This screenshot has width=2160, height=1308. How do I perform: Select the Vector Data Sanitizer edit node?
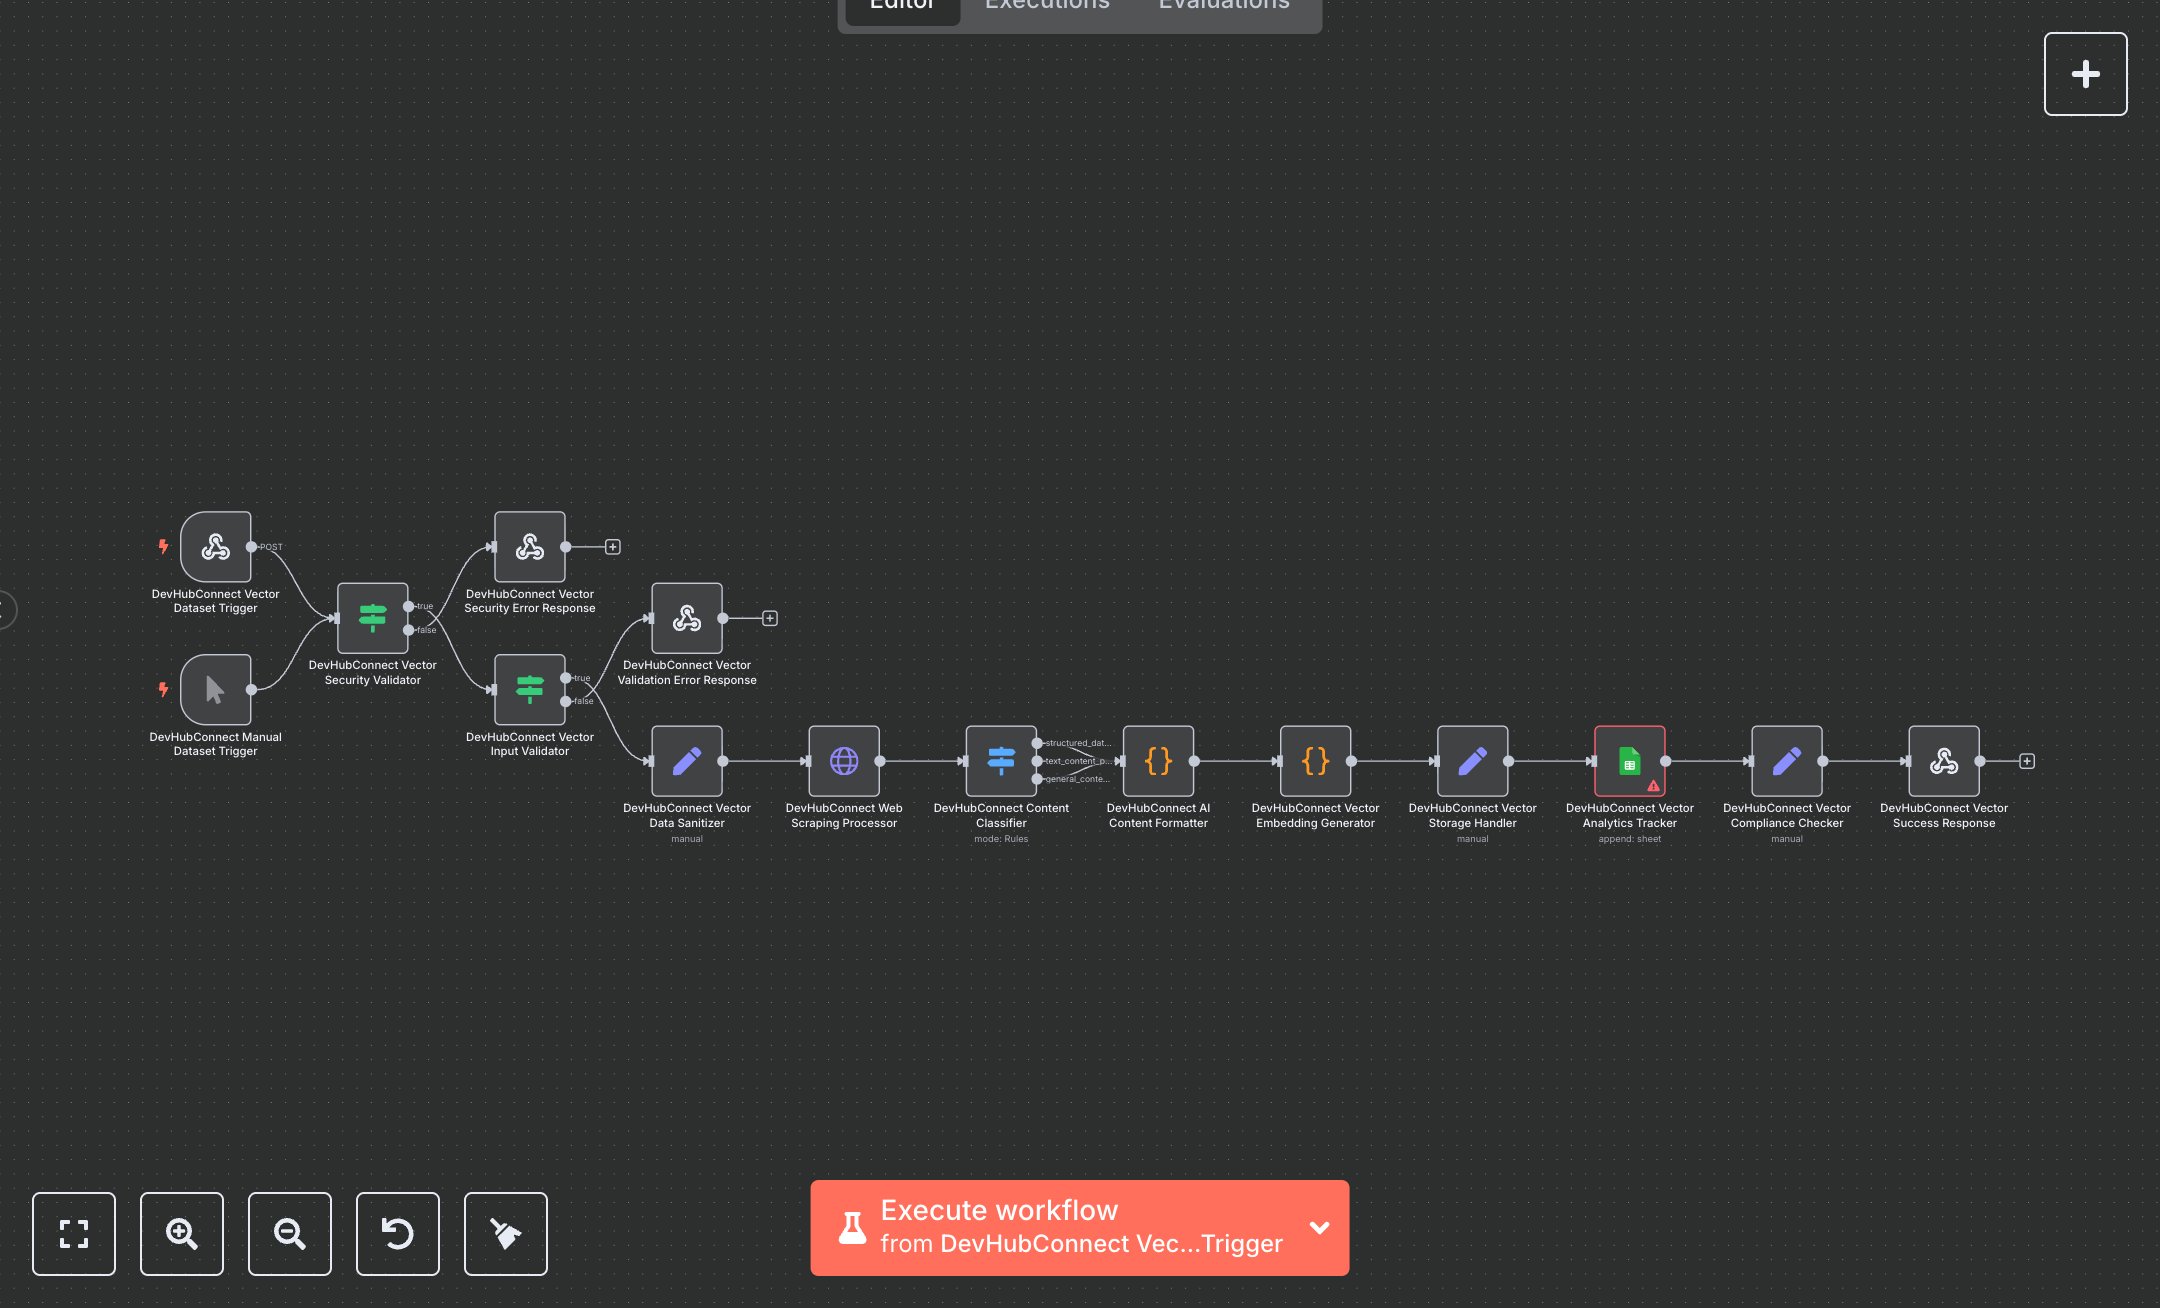coord(686,761)
